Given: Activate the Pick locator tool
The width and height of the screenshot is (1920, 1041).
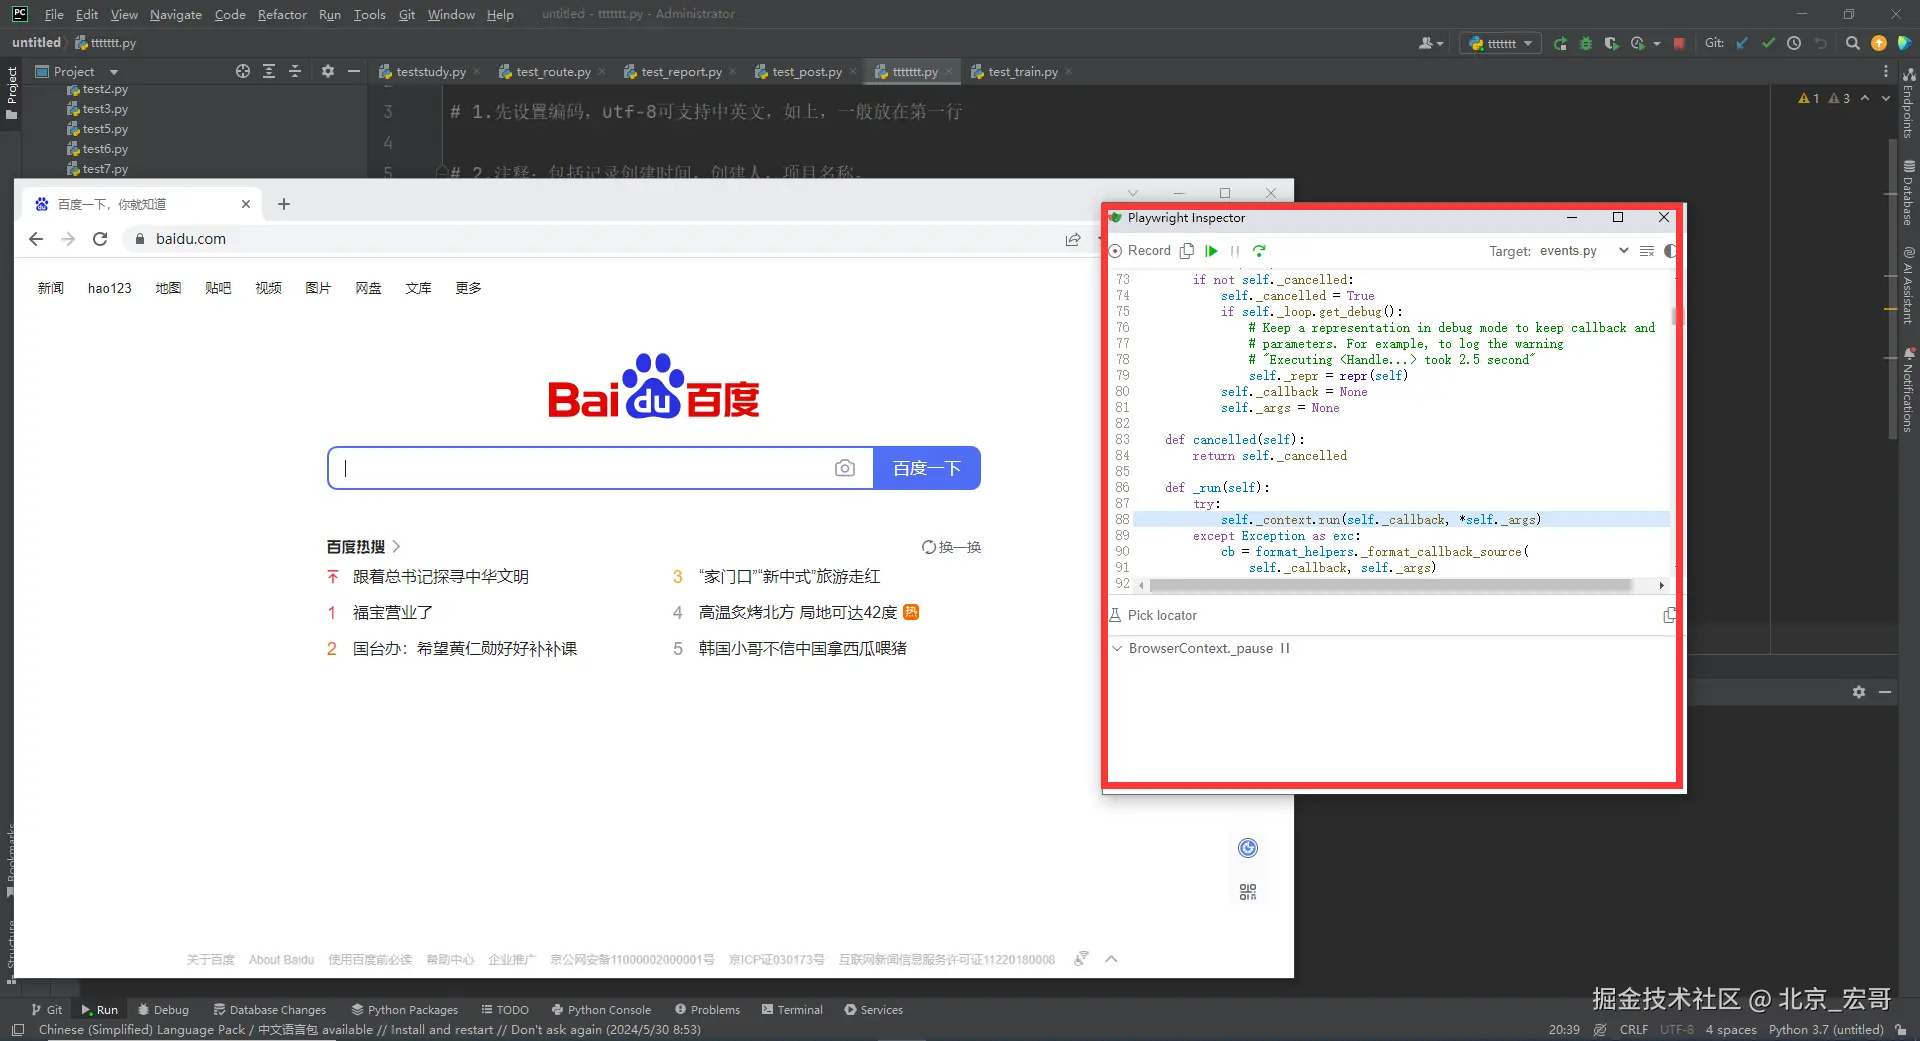Looking at the screenshot, I should click(x=1153, y=615).
